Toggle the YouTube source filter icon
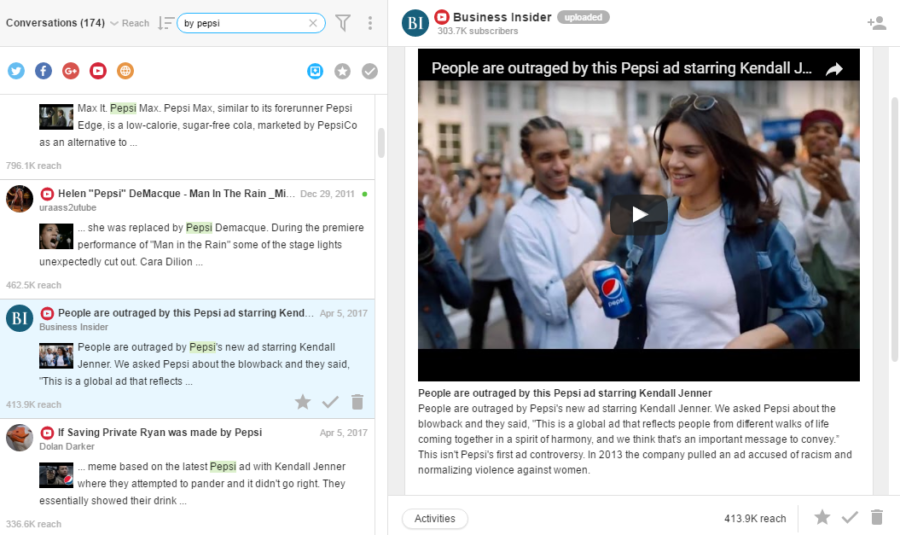The height and width of the screenshot is (535, 900). click(x=98, y=71)
